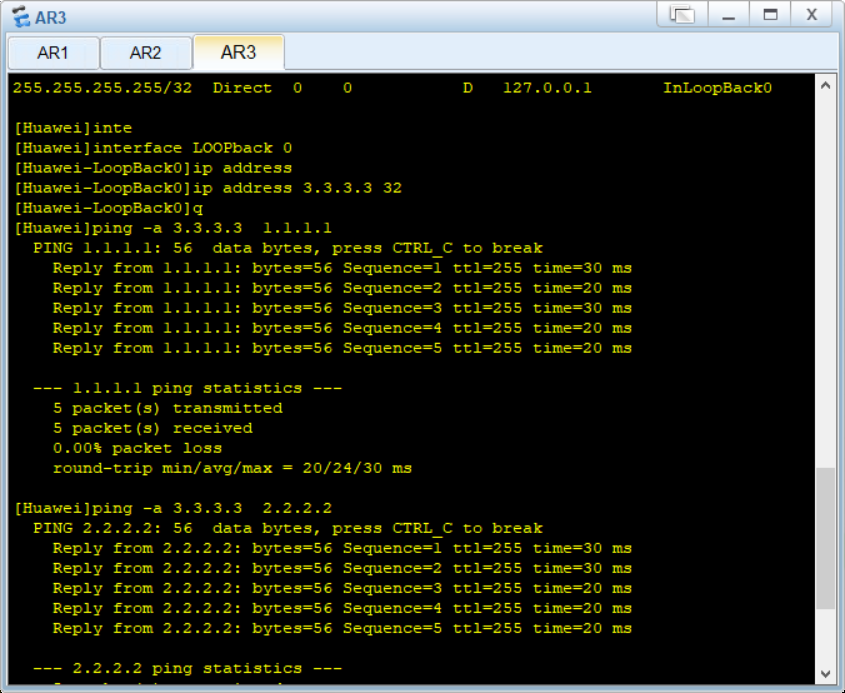Click the 1.1.1.1 reply with Sequence=1
Viewport: 845px width, 693px height.
[x=342, y=268]
